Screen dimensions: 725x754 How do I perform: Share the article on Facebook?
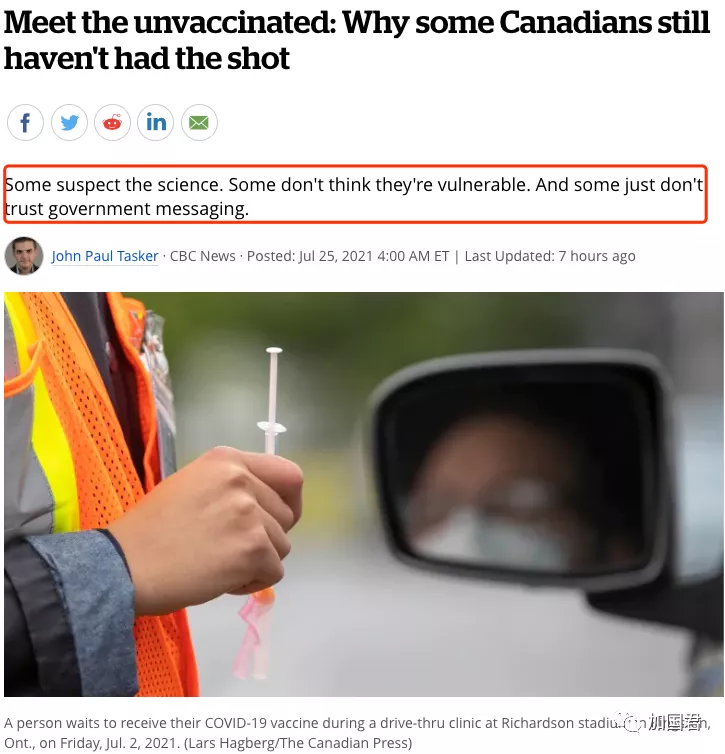[x=25, y=122]
